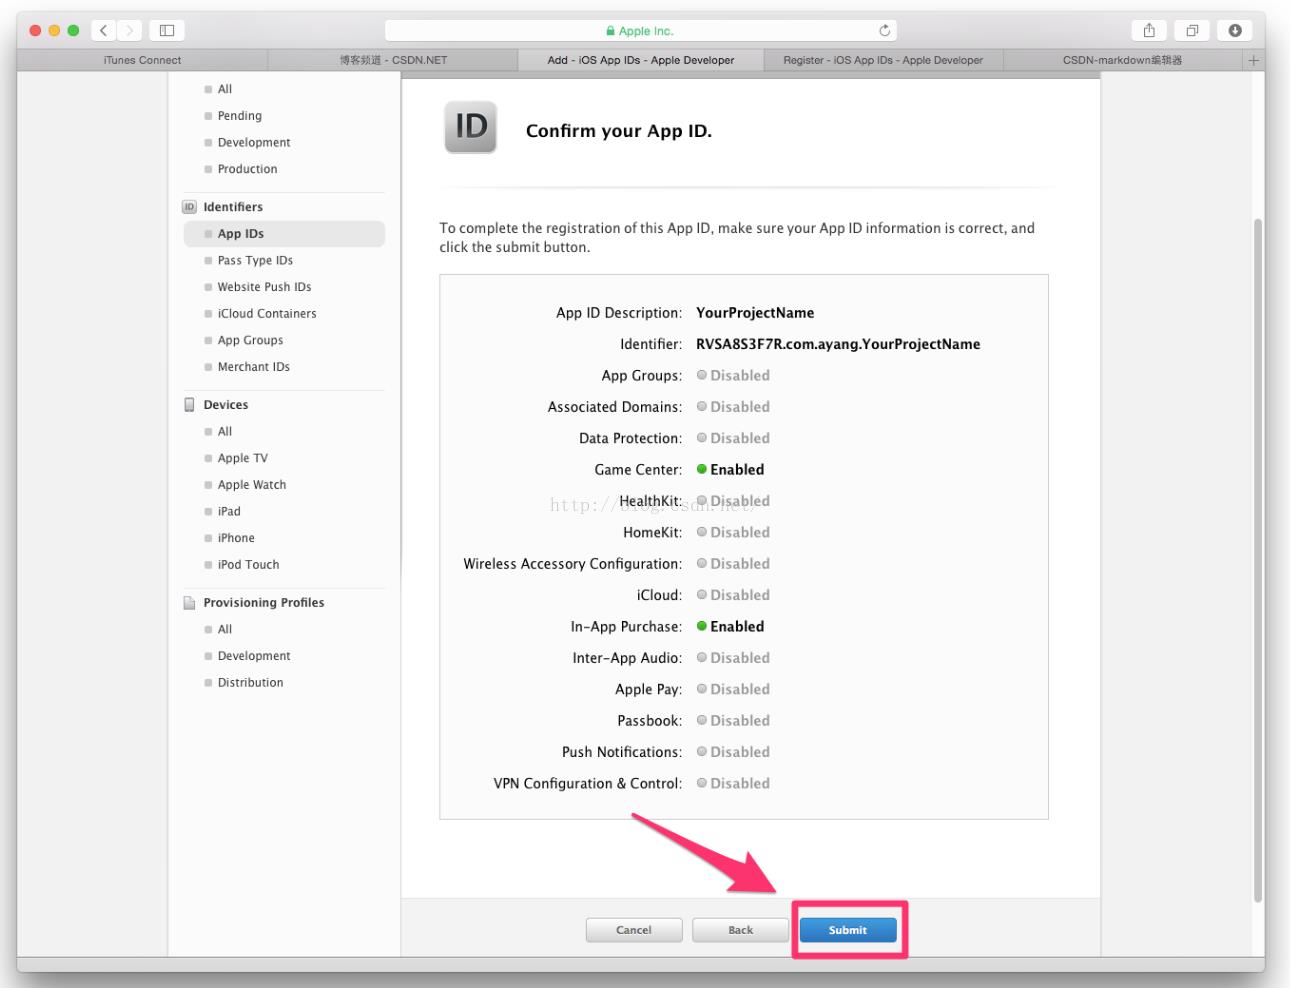
Task: Show all tabs overview icon
Action: coord(1192,31)
